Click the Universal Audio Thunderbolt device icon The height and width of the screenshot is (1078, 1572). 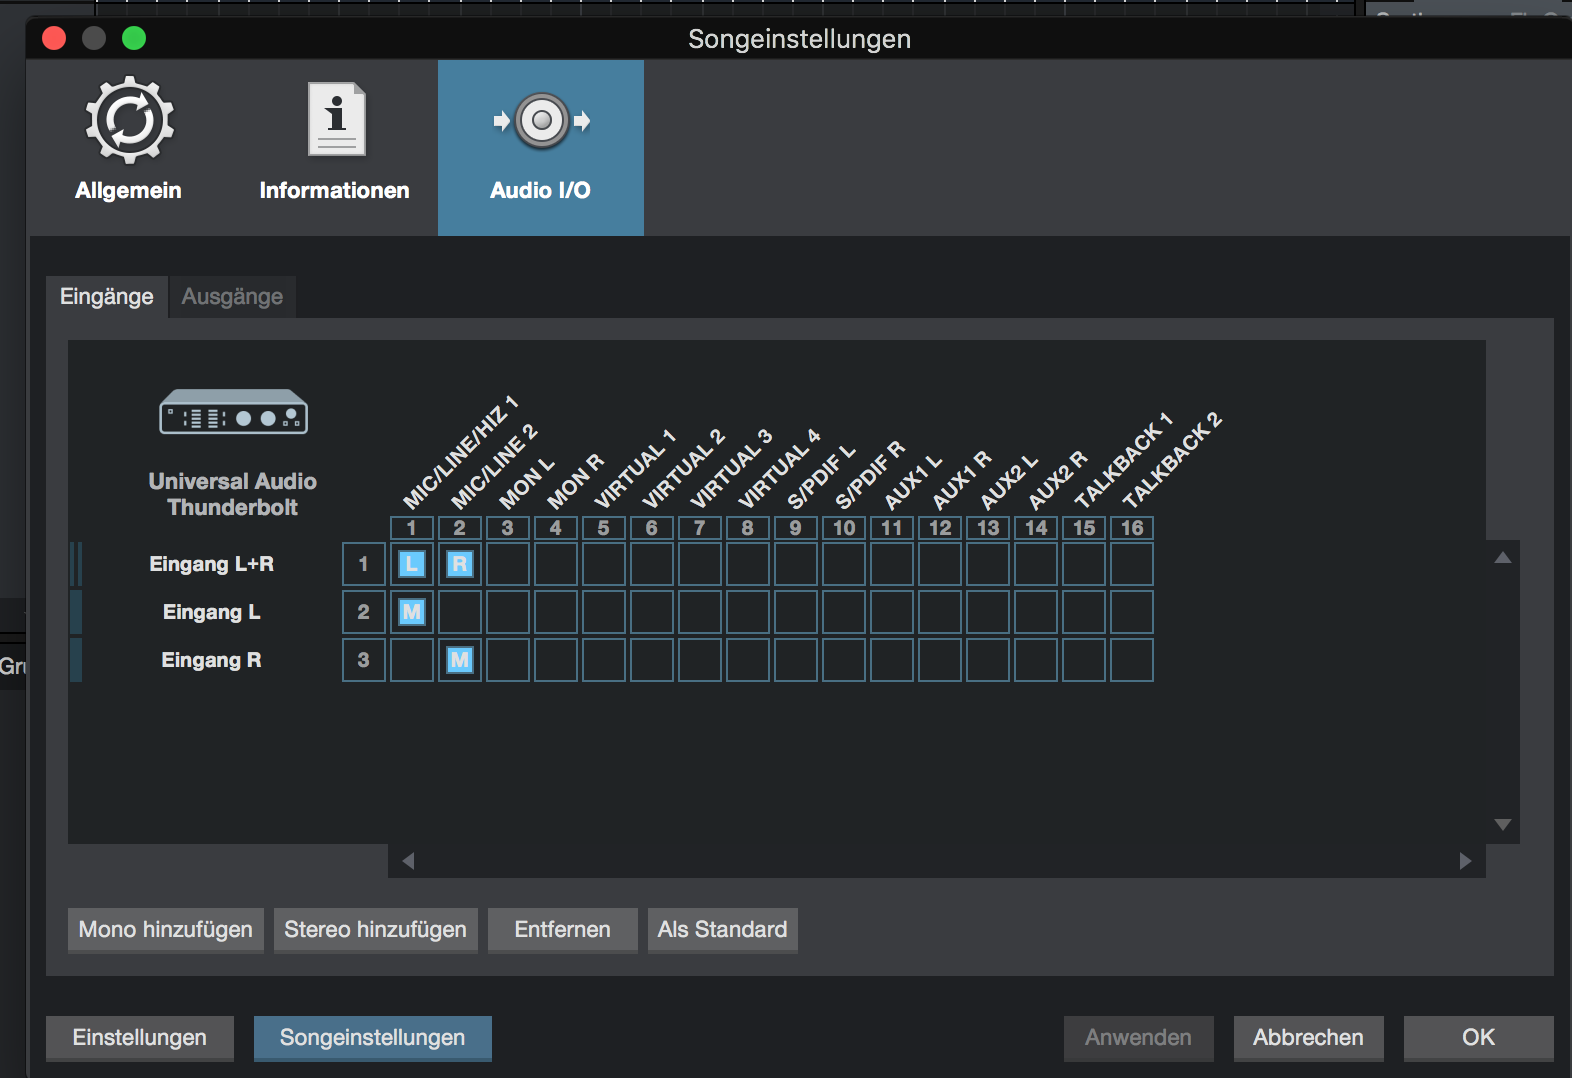coord(233,412)
